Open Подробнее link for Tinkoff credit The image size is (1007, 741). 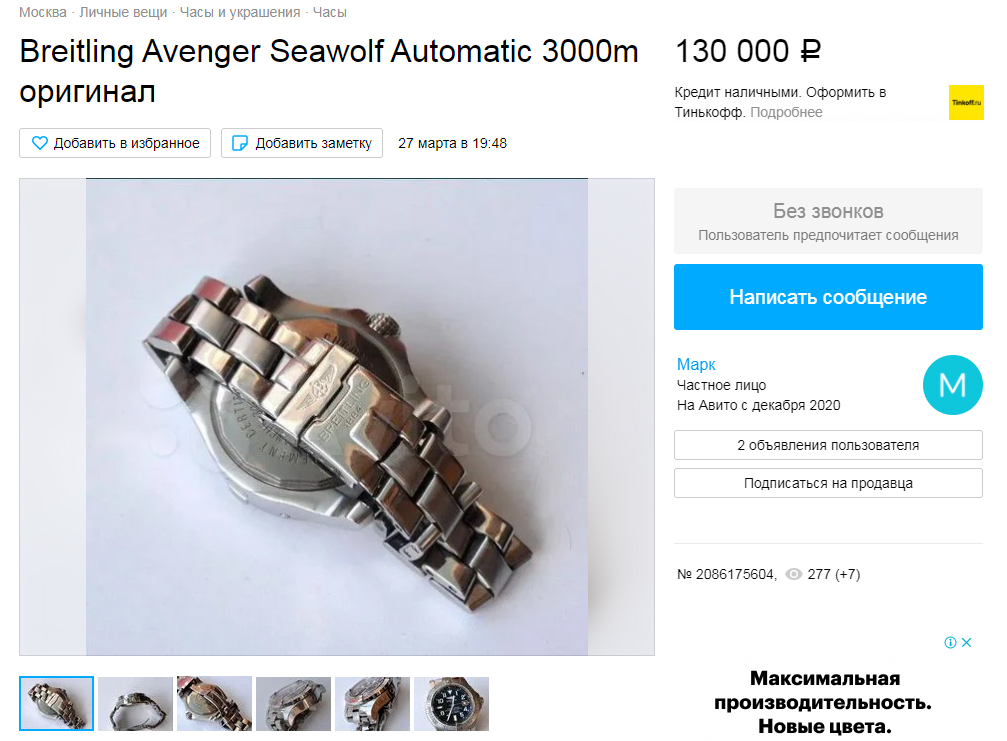[x=786, y=112]
